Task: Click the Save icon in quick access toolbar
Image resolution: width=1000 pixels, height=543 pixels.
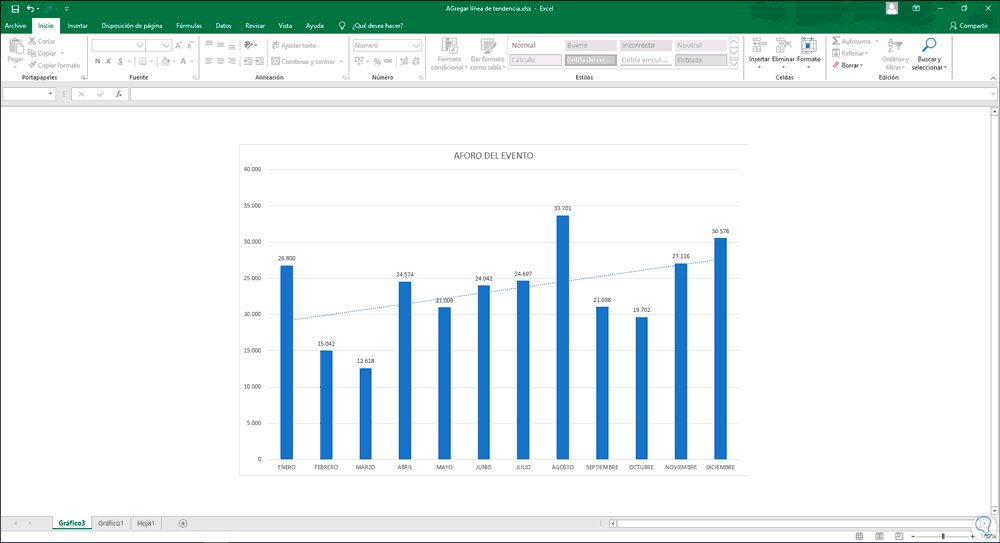Action: pos(15,8)
